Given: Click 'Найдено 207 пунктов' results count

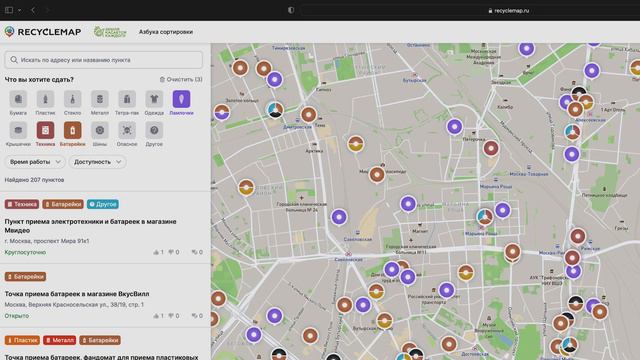Looking at the screenshot, I should coord(34,180).
